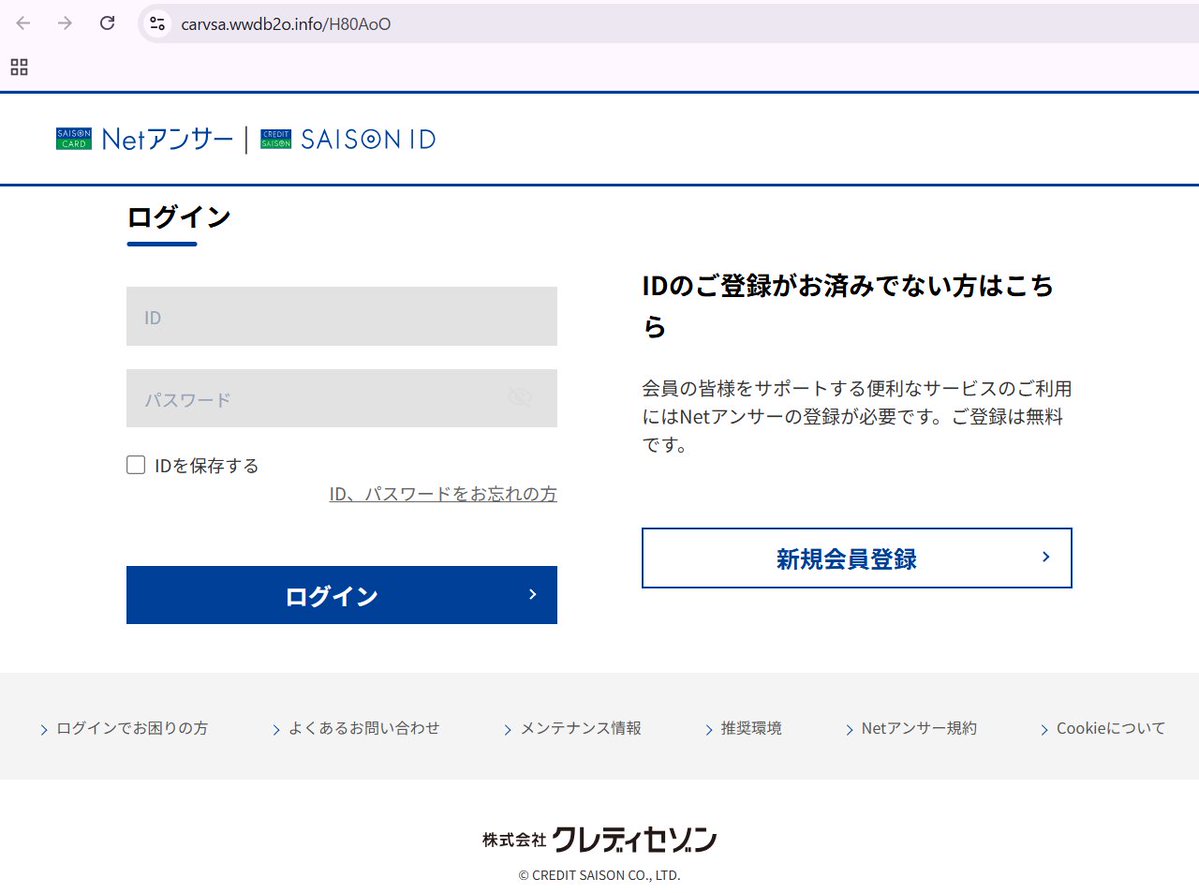Image resolution: width=1199 pixels, height=893 pixels.
Task: Toggle password visibility eye icon
Action: point(520,398)
